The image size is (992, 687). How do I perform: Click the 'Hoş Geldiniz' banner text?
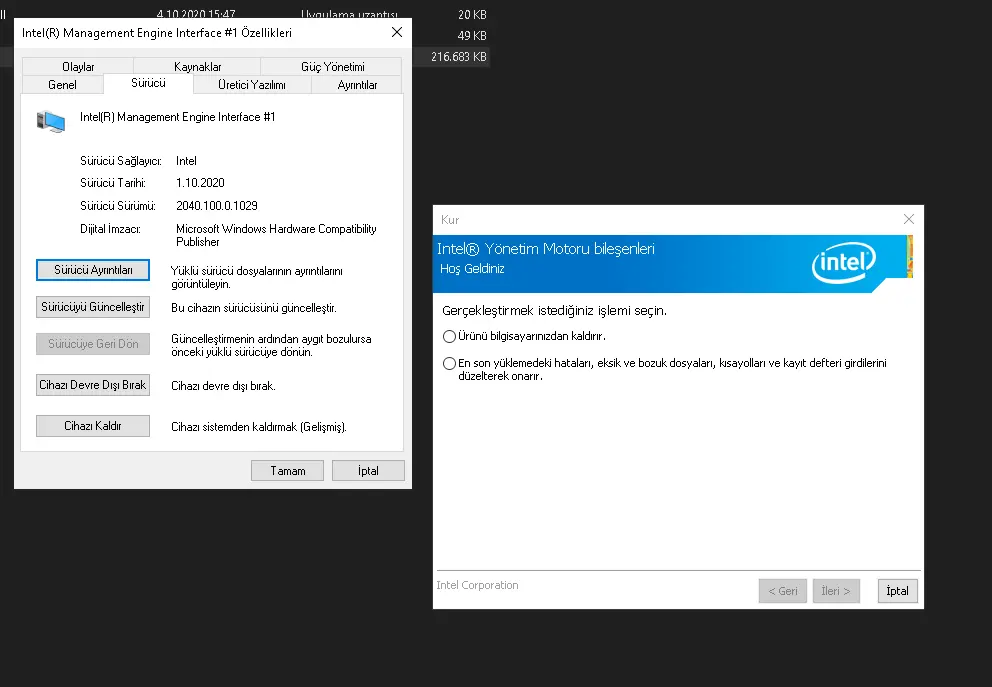pos(472,269)
